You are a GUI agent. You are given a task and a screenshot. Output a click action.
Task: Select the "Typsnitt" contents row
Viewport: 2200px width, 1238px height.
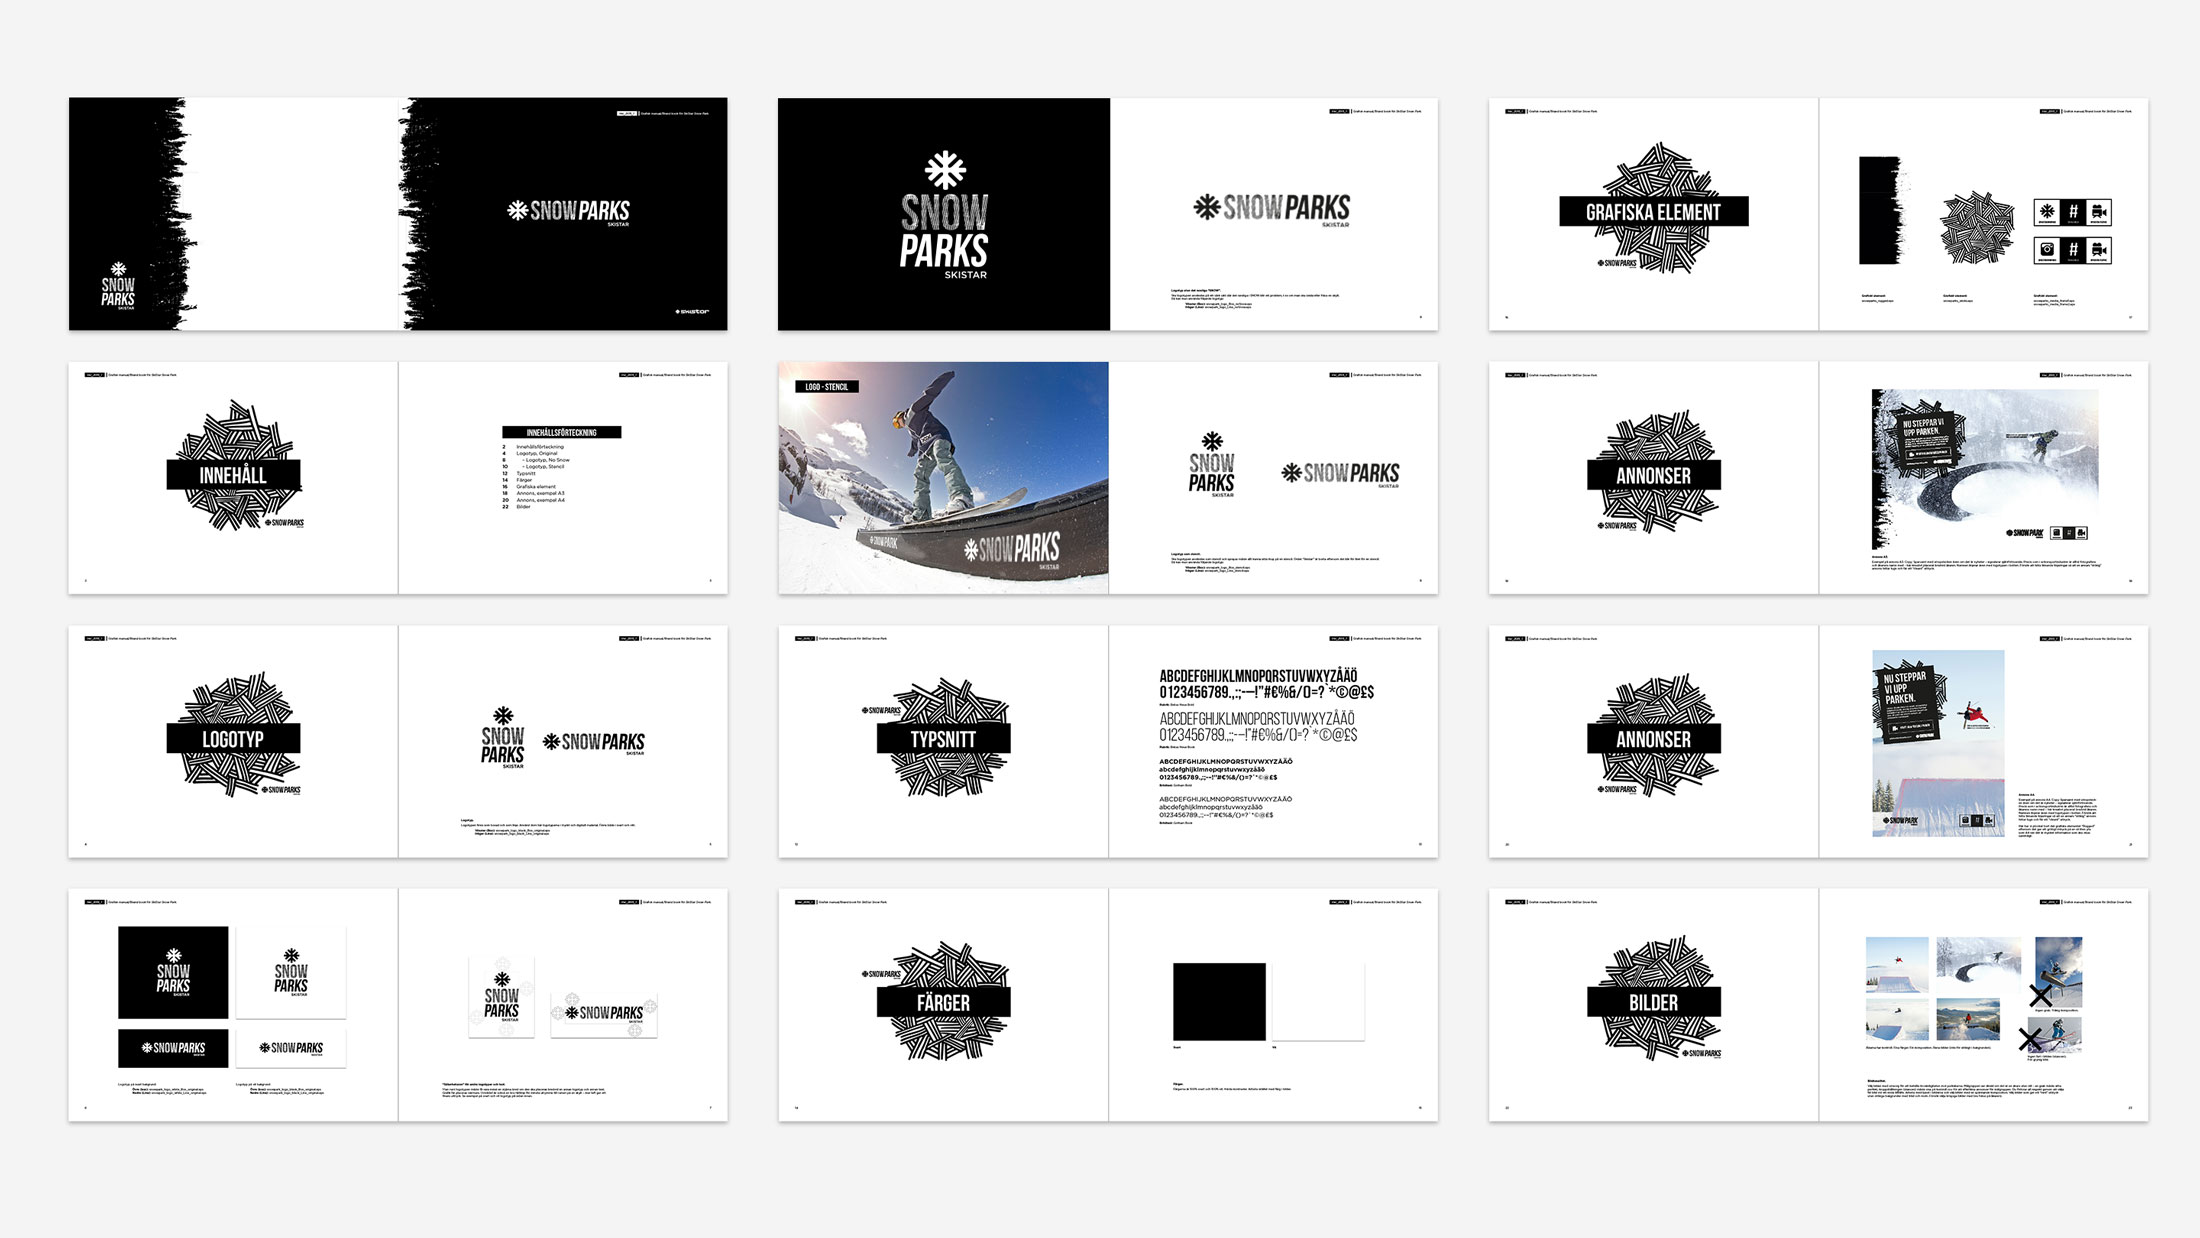point(519,473)
